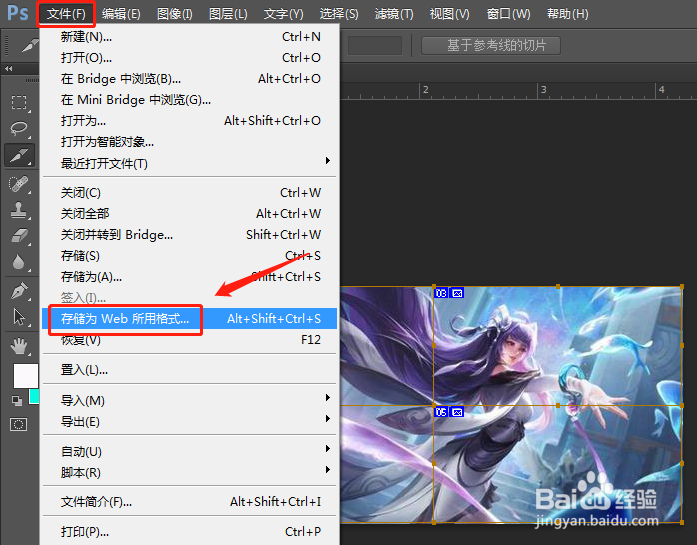Expand the Recent Files (最近打开文件) submenu
The width and height of the screenshot is (697, 545).
189,163
